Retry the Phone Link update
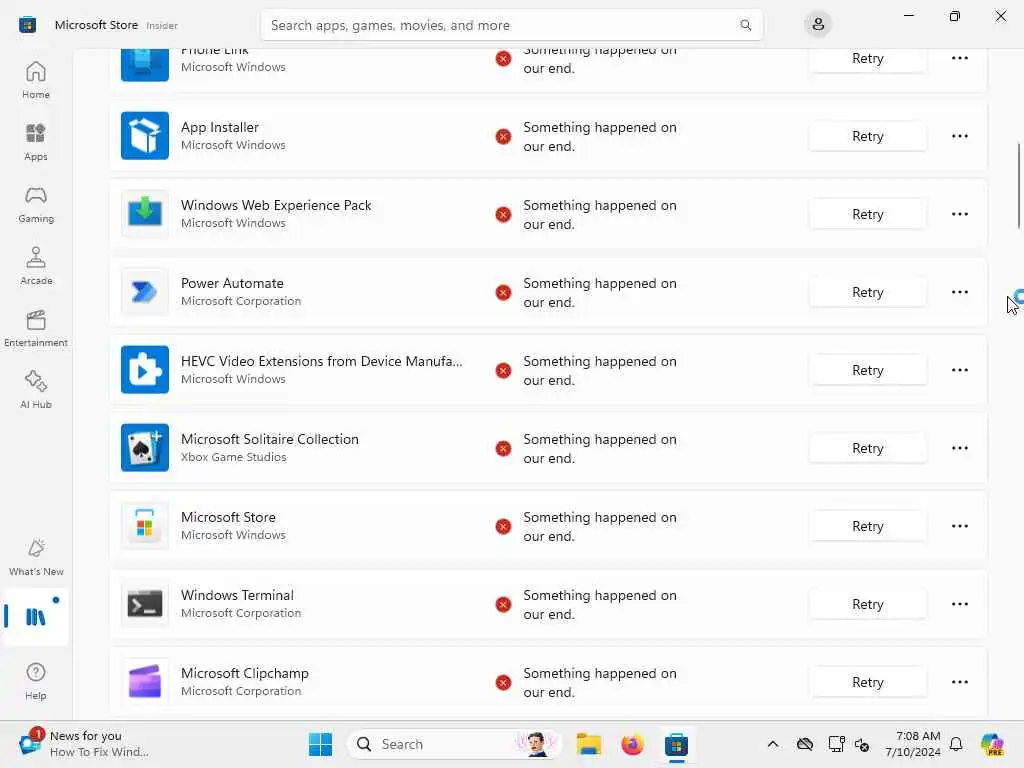1024x768 pixels. pyautogui.click(x=867, y=59)
